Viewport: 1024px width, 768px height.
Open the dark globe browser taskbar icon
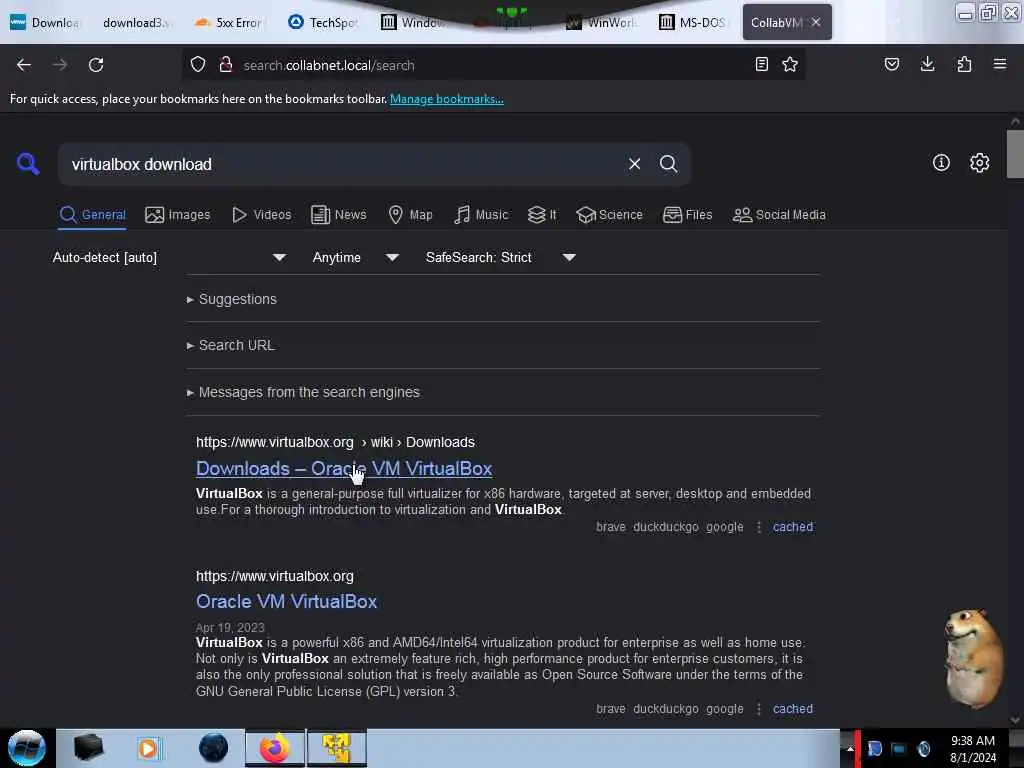[214, 748]
